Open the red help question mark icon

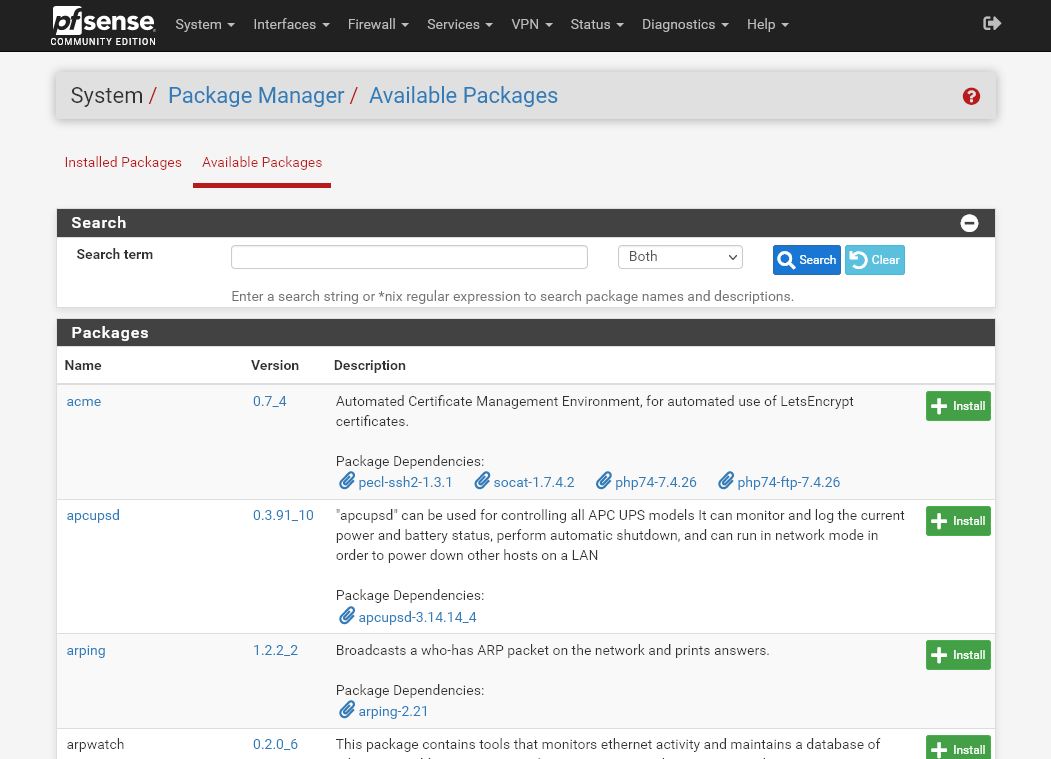[971, 96]
